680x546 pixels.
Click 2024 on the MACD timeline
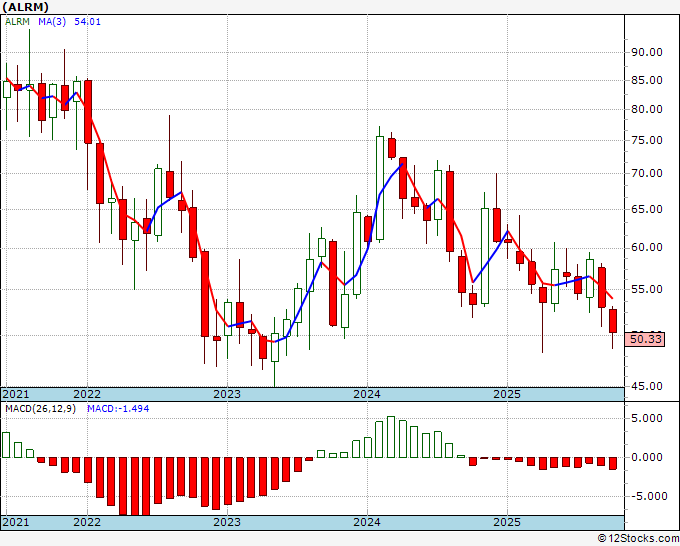click(367, 522)
